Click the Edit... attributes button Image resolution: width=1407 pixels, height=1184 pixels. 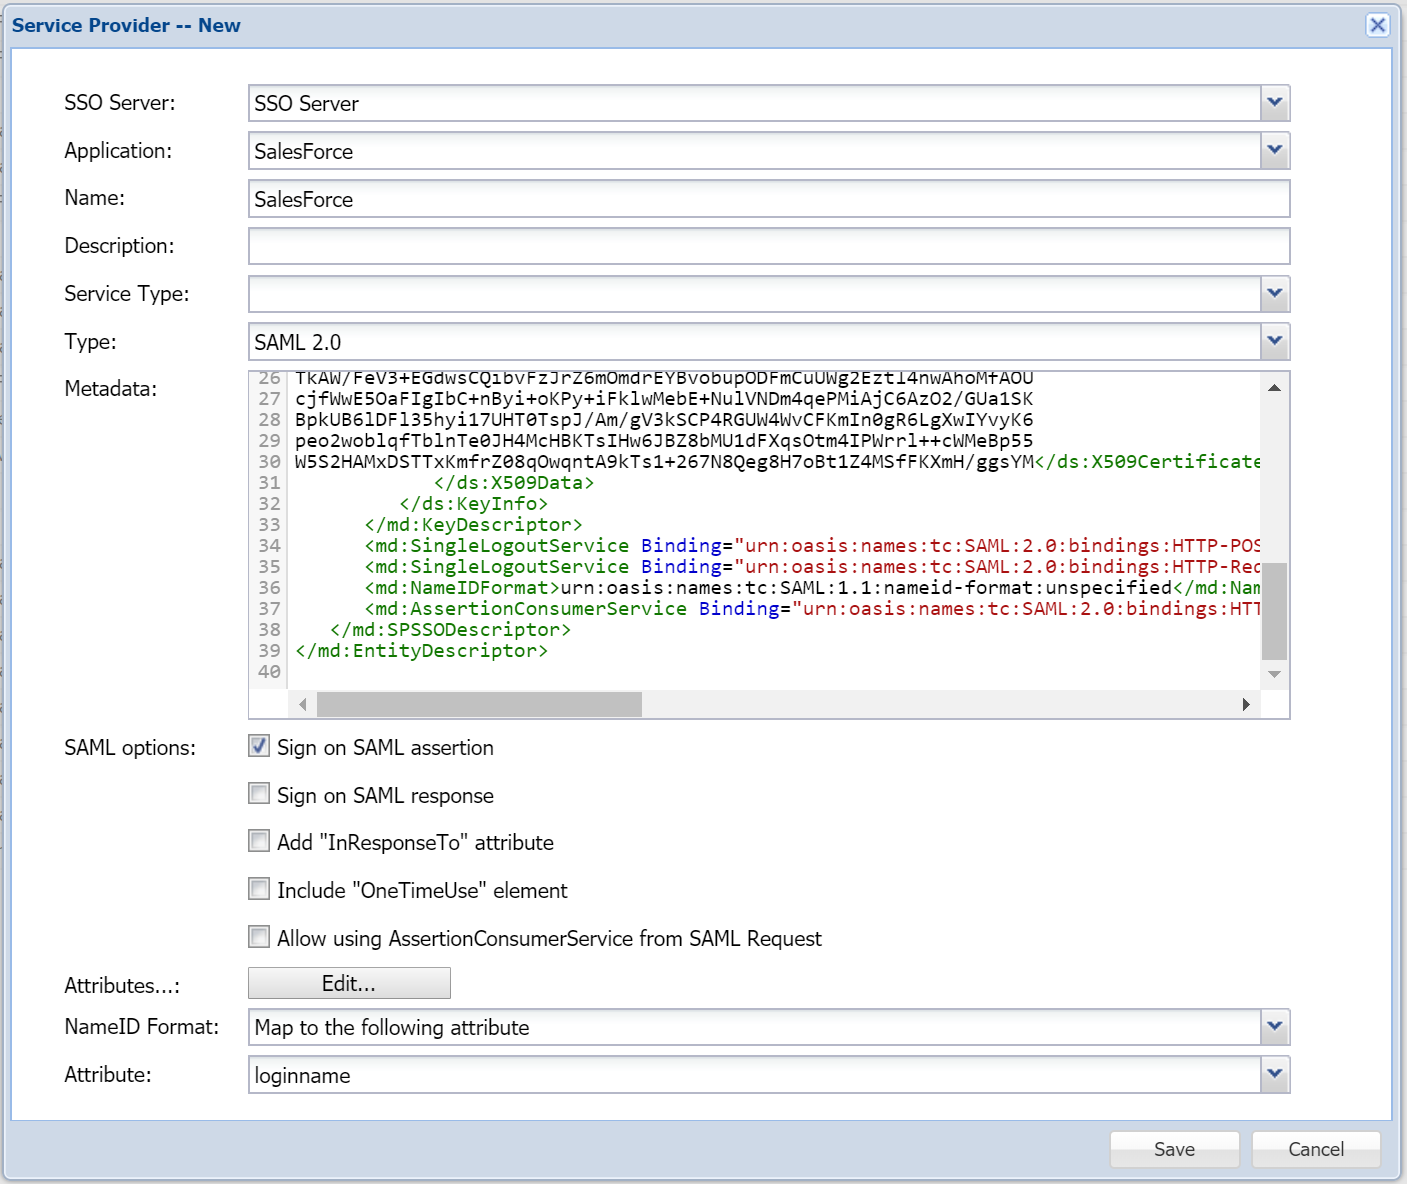[x=349, y=983]
